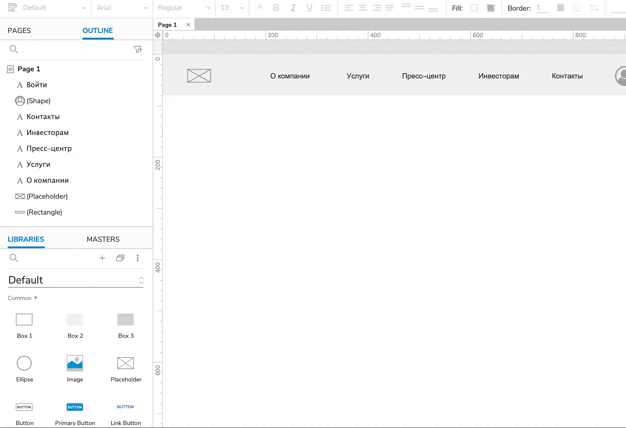Align text to the vertical middle
Screen dimensions: 626x428
420,8
